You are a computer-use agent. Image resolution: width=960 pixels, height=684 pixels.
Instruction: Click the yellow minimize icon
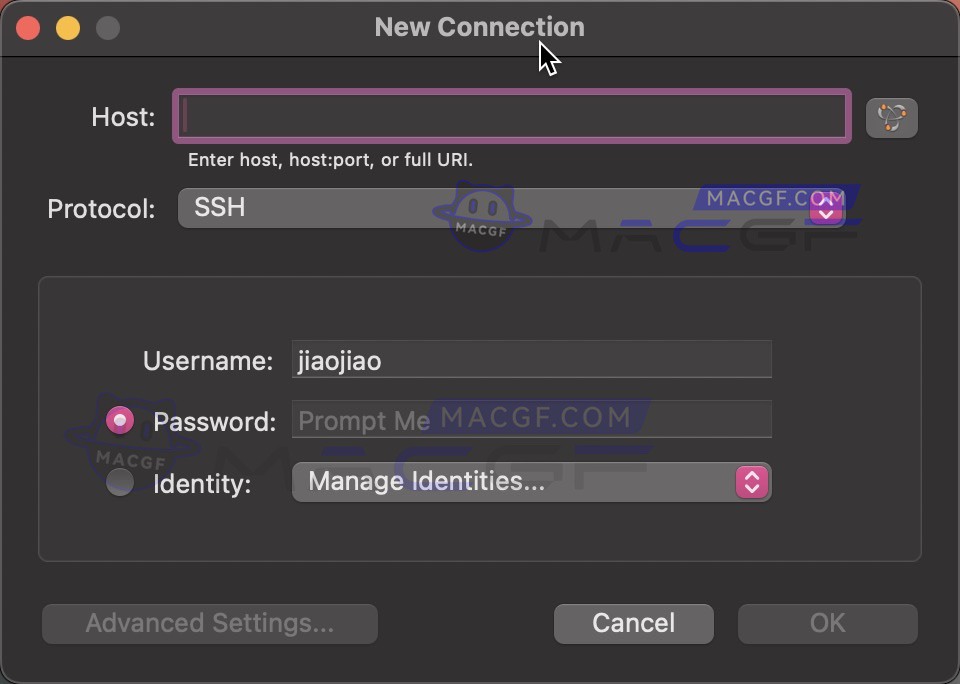click(x=67, y=28)
